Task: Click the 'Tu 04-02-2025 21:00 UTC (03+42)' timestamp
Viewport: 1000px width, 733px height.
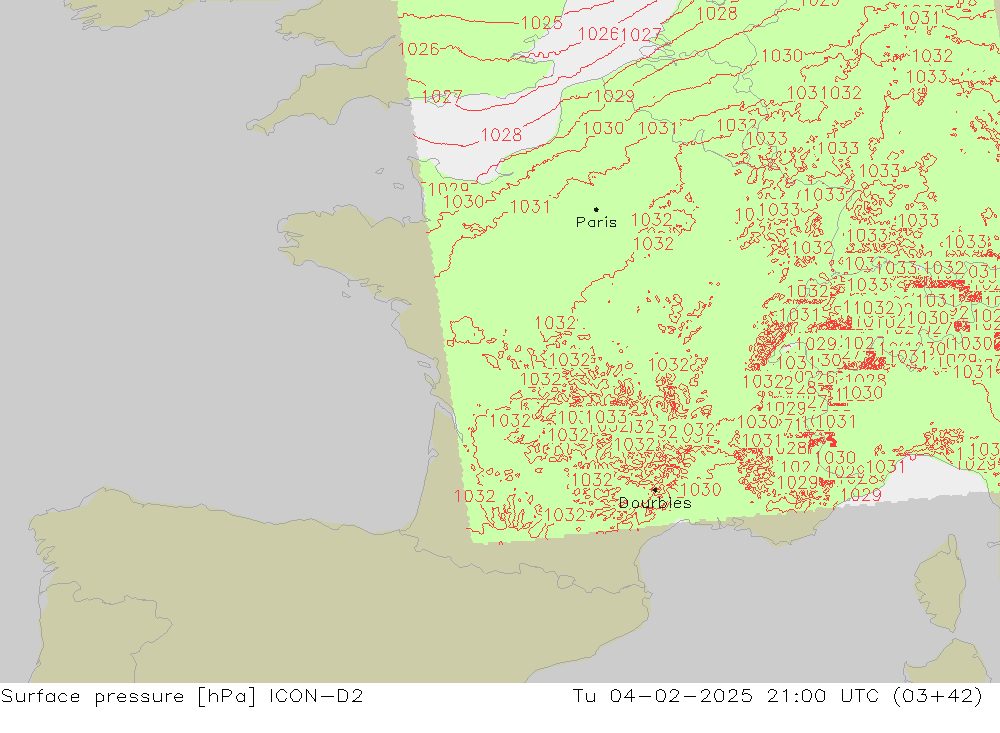Action: point(777,695)
